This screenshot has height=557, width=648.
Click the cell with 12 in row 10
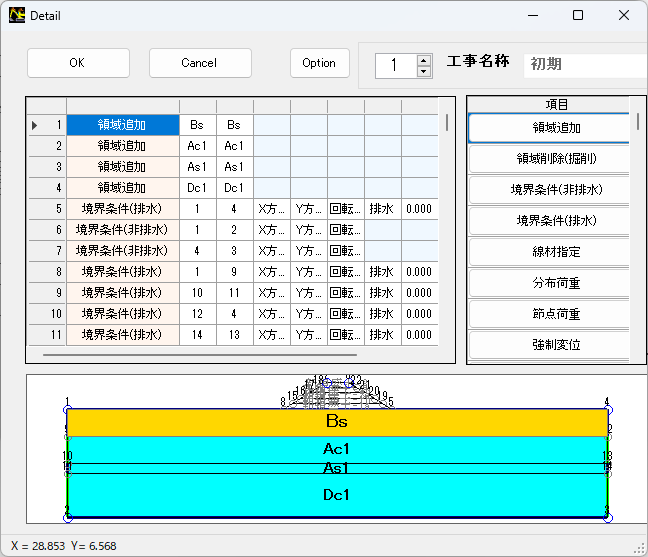pyautogui.click(x=198, y=314)
